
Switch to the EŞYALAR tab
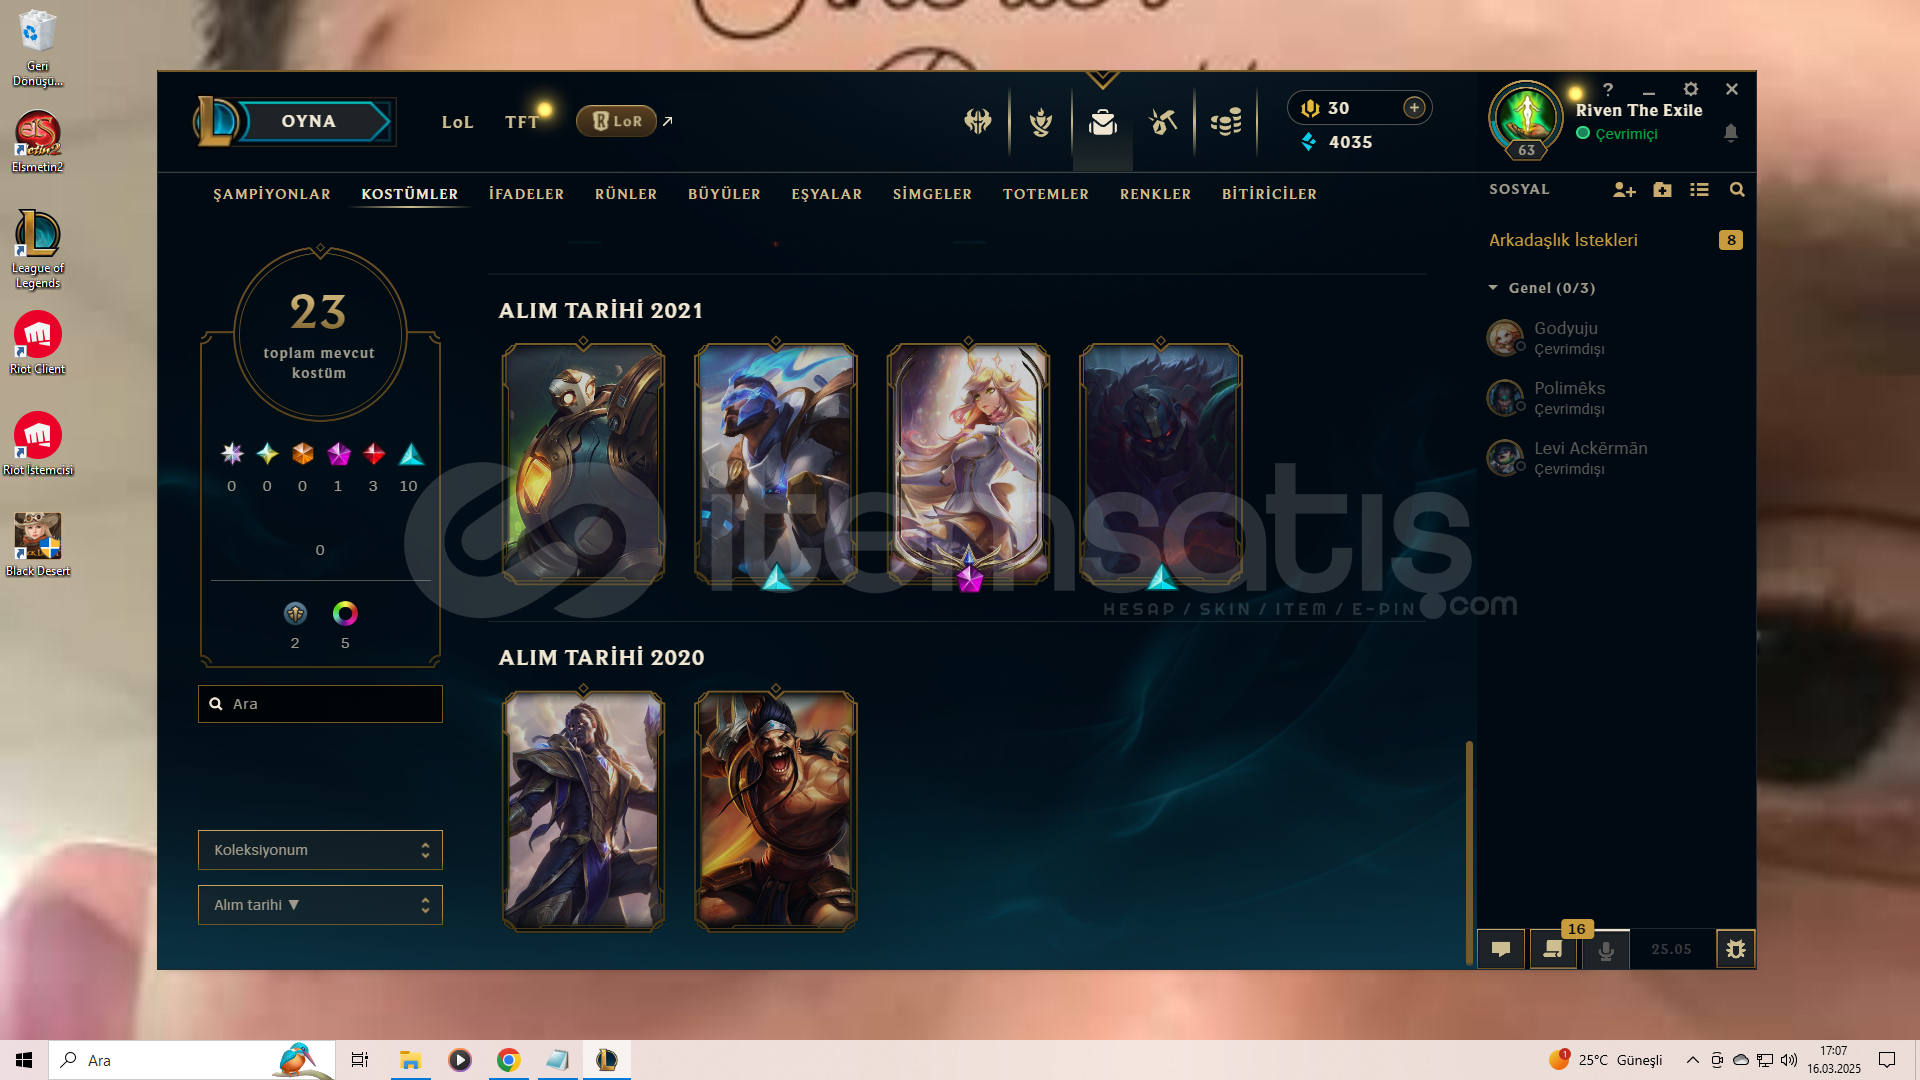pos(827,194)
